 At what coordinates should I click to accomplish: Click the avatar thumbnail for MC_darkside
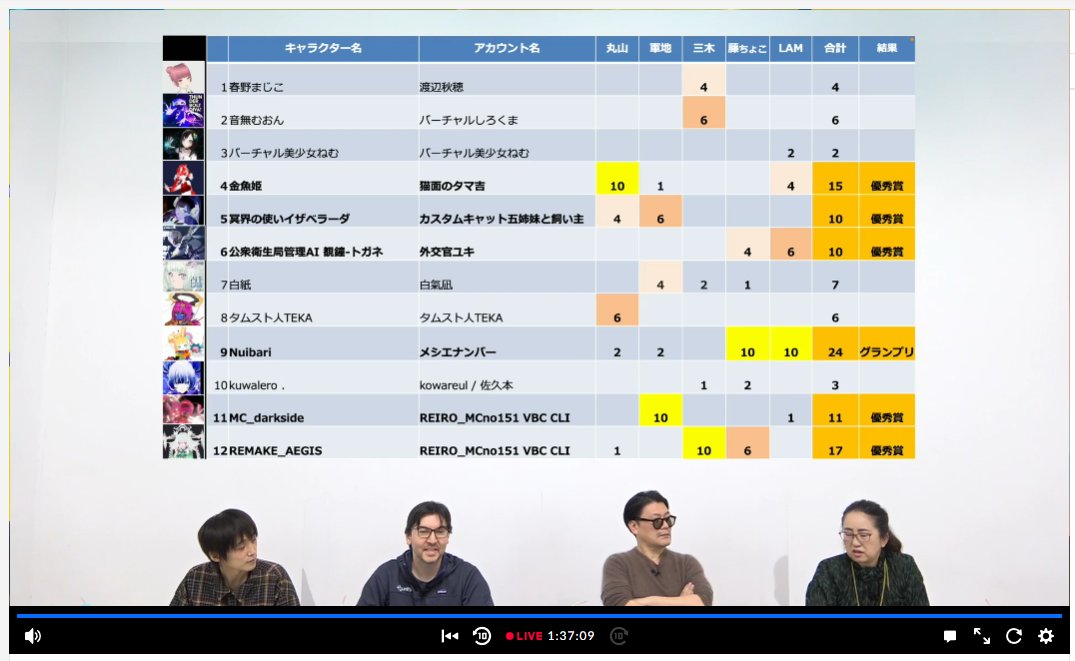pyautogui.click(x=184, y=410)
